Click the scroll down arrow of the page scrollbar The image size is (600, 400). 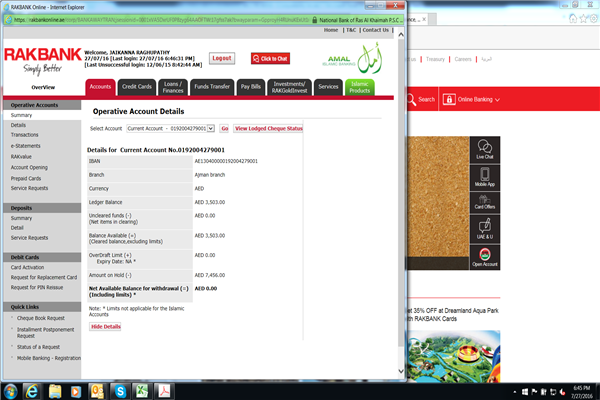tap(401, 371)
